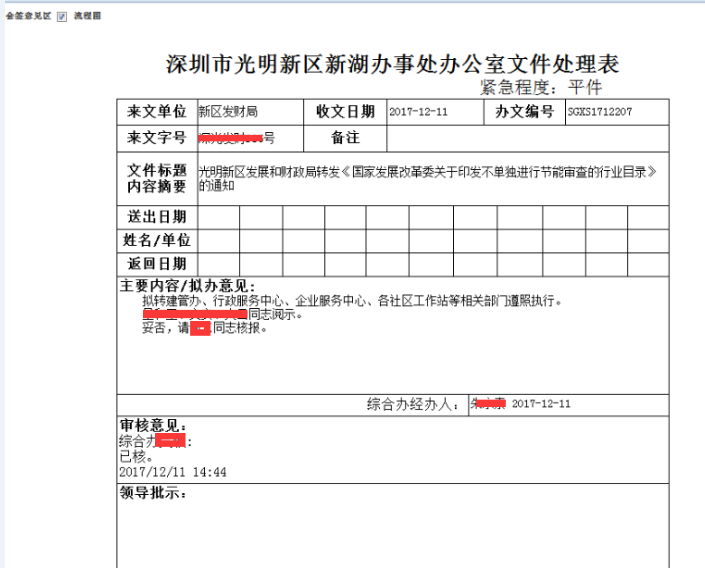Click the 收文日期 header cell
Screen dimensions: 705x568
click(x=345, y=112)
